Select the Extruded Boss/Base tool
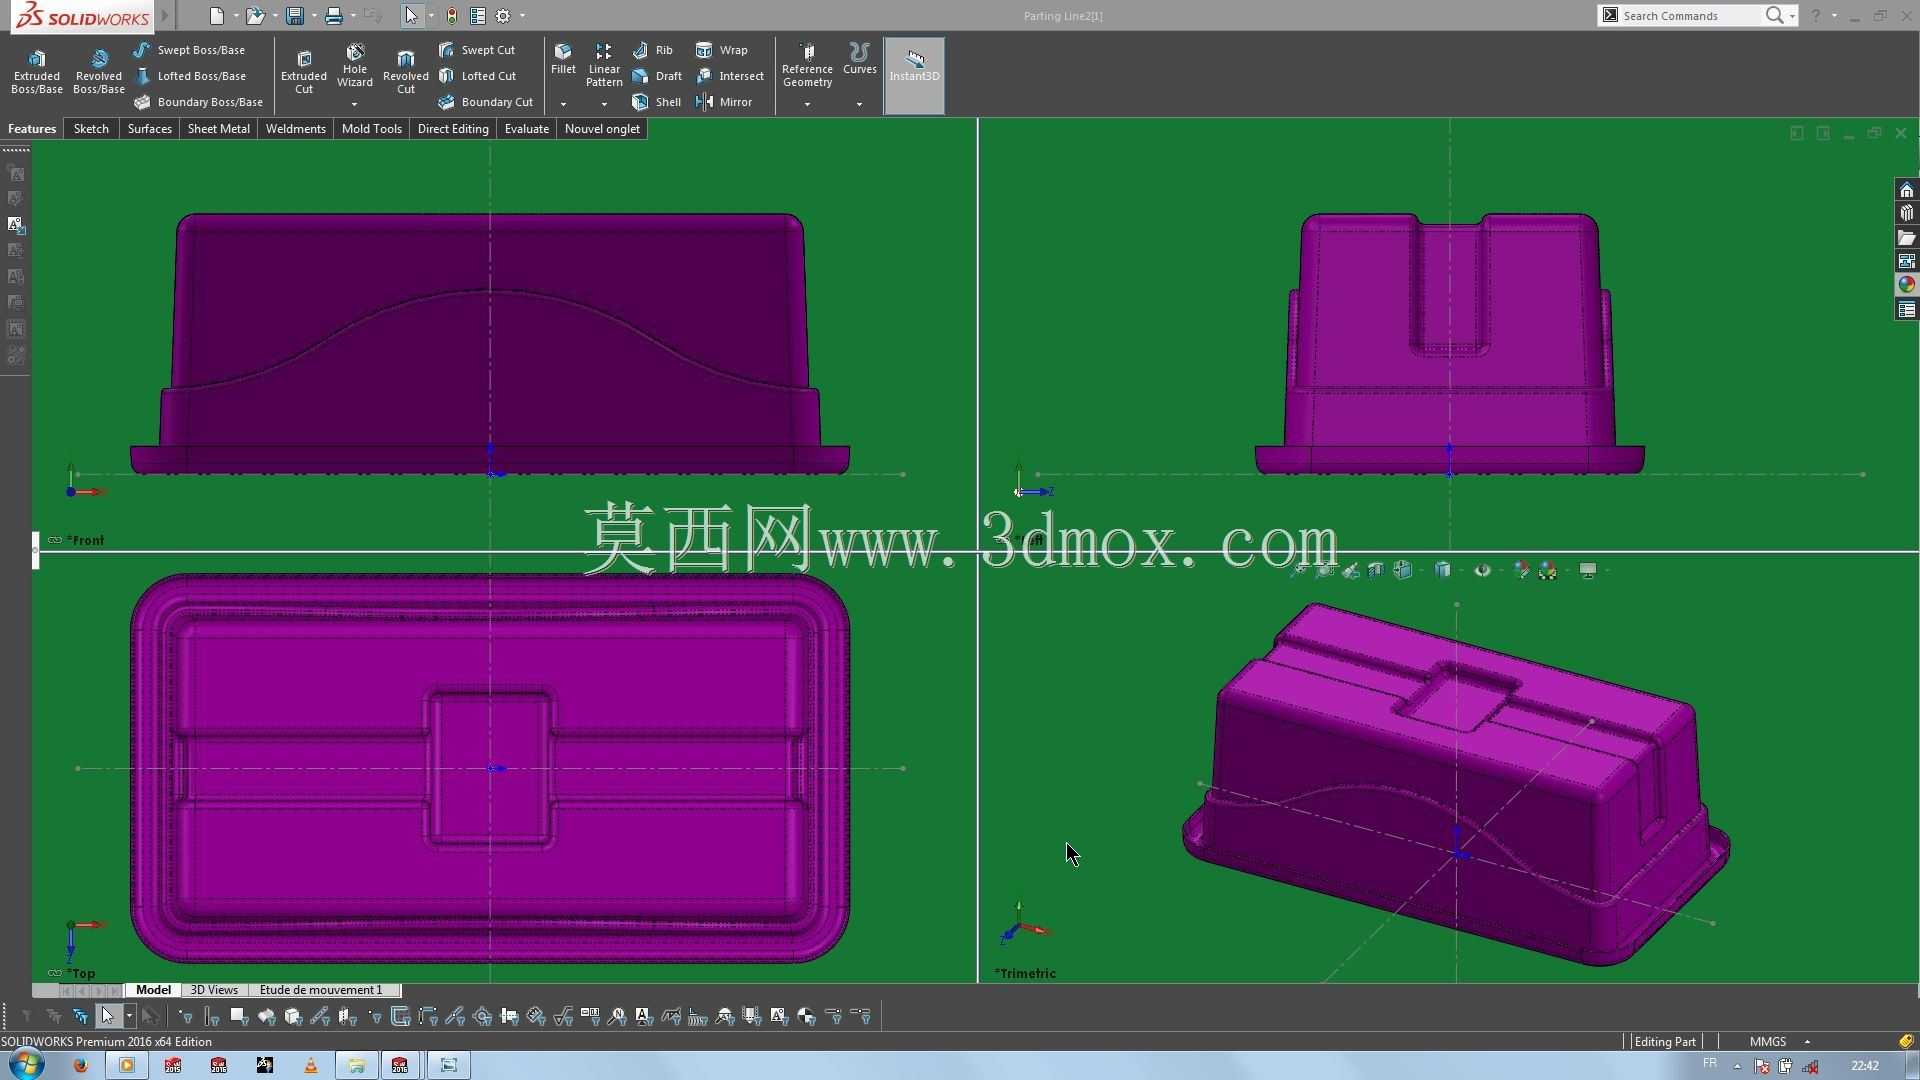1920x1080 pixels. click(x=37, y=72)
